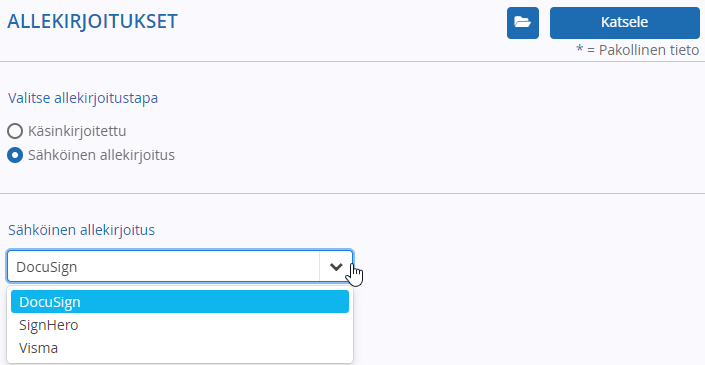Choose the highlighted DocuSign option in the list

180,302
